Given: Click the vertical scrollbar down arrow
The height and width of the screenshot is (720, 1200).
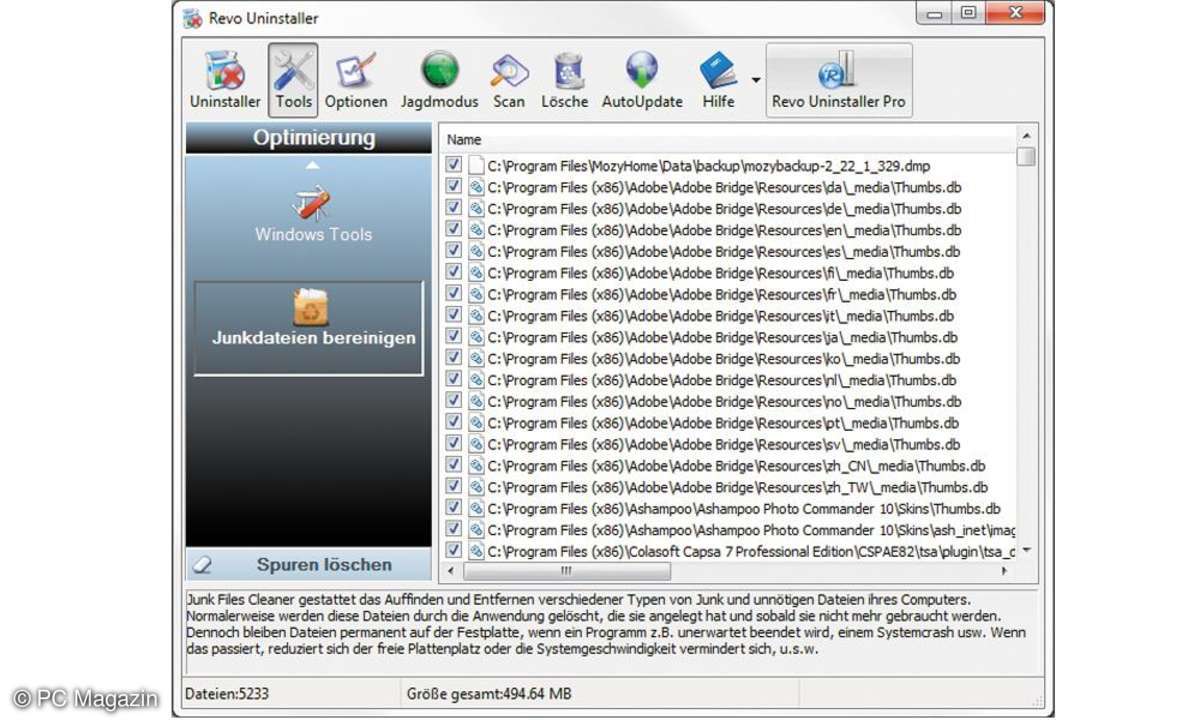Looking at the screenshot, I should click(1026, 551).
